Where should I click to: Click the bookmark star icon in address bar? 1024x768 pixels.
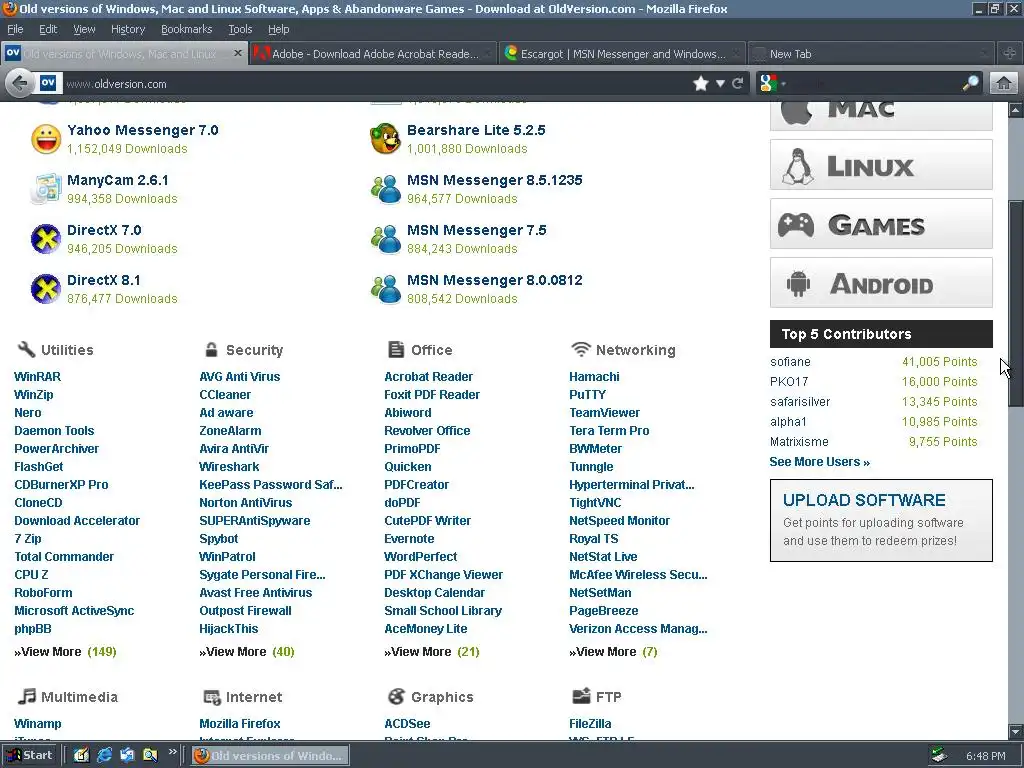(x=701, y=84)
